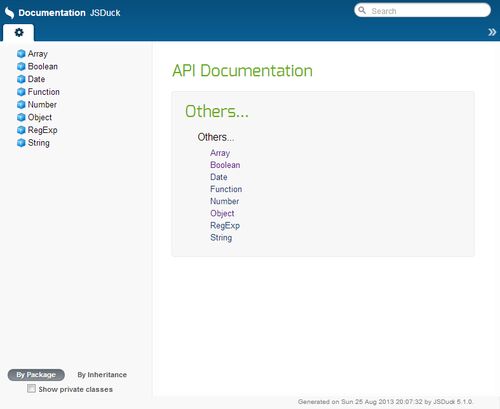Click the JSDuck logo icon in header
This screenshot has width=500, height=409.
click(x=9, y=13)
